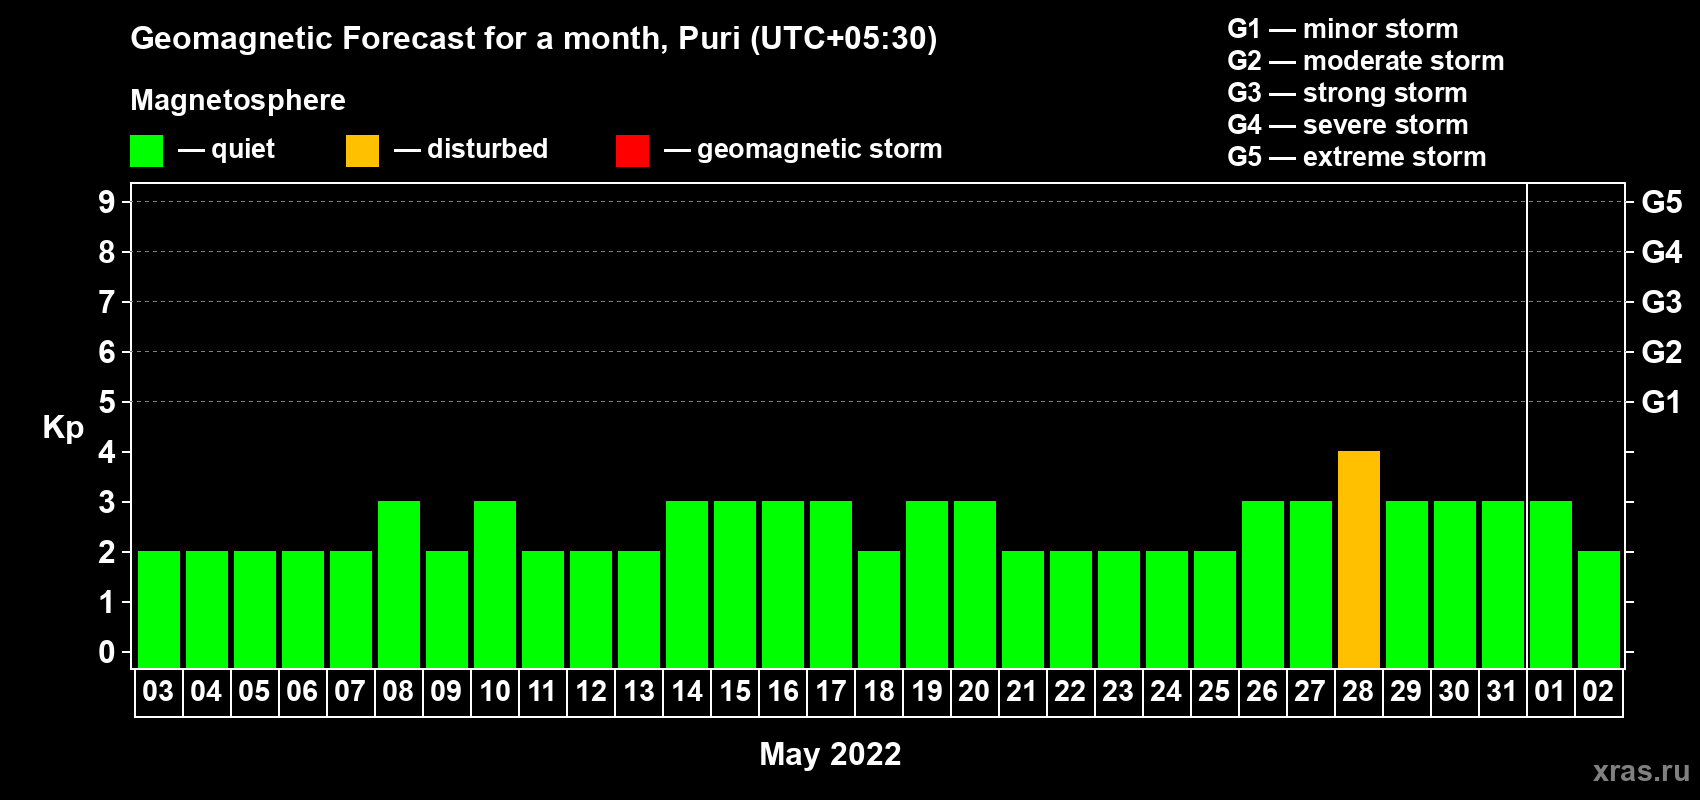Click the G4 right-axis label

(1662, 252)
